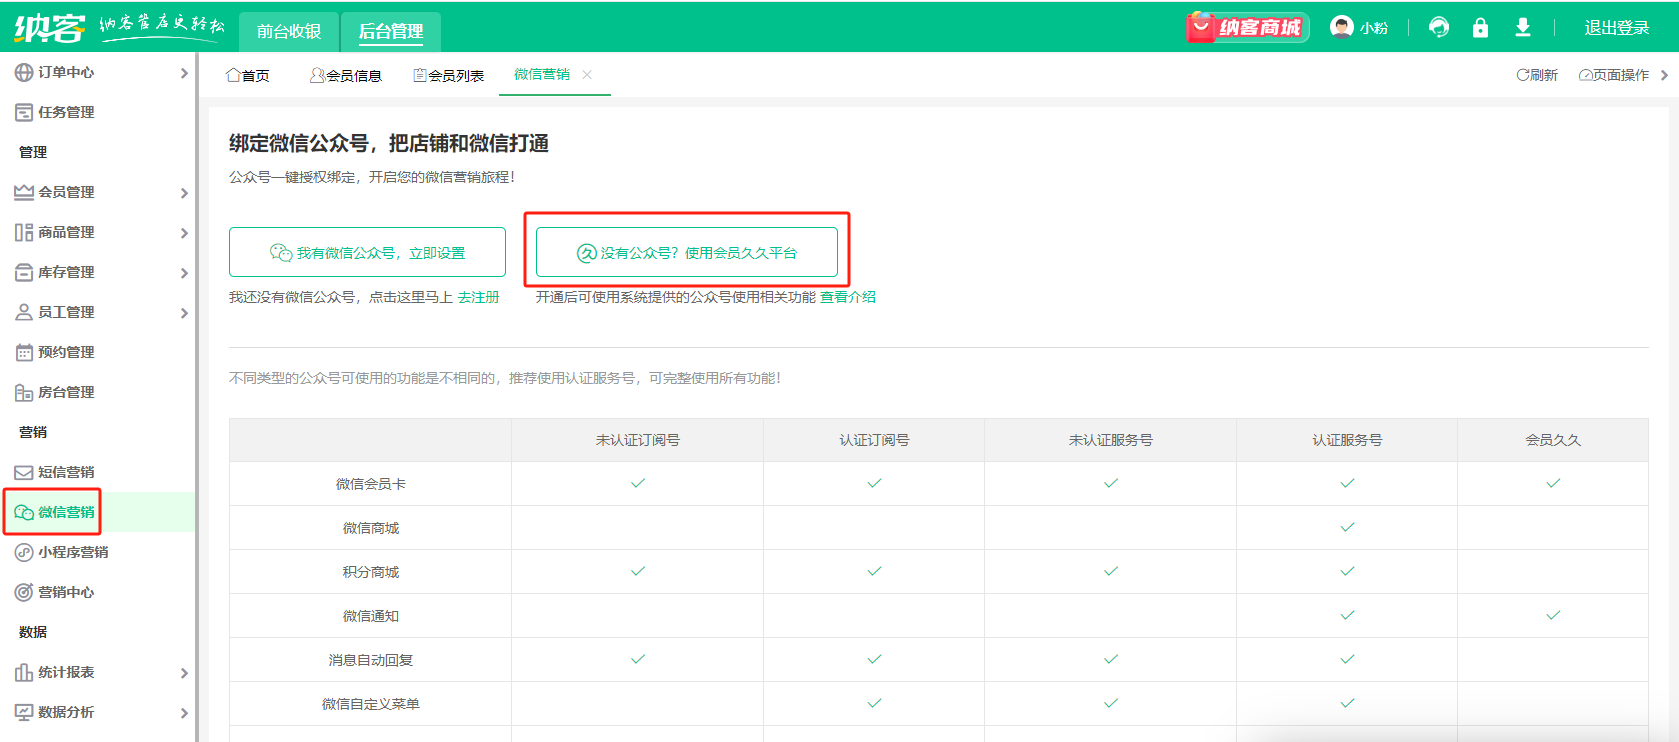Click 没有公众号？使用会员久久平台 button
This screenshot has width=1679, height=742.
tap(687, 252)
